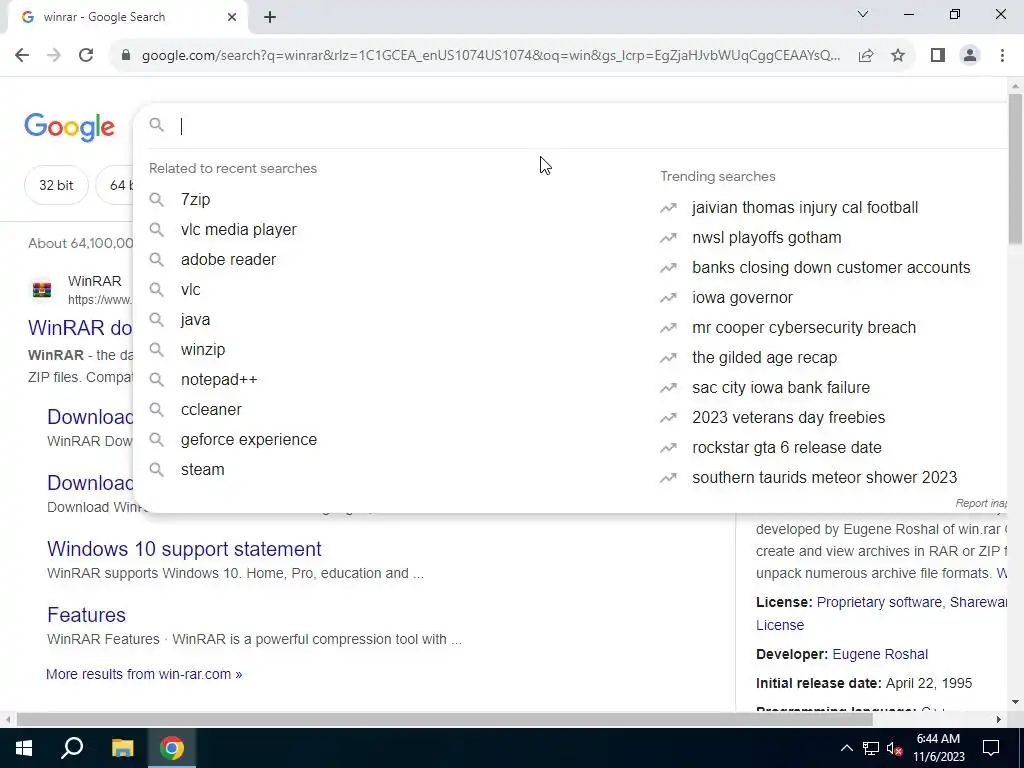The width and height of the screenshot is (1024, 768).
Task: Open trending rockstar gta 6 release date
Action: click(786, 448)
